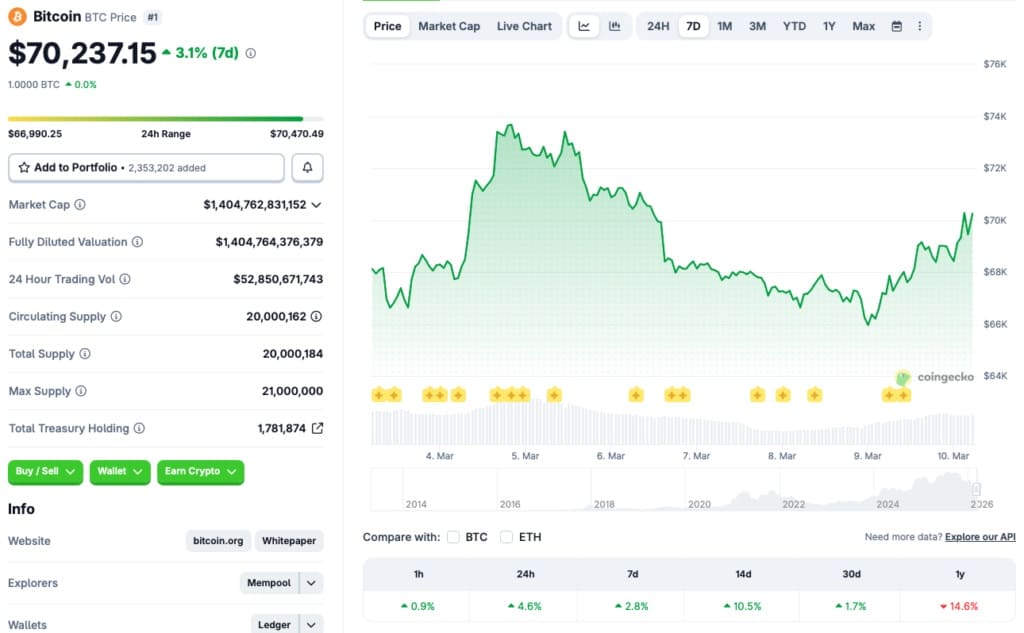This screenshot has width=1024, height=633.
Task: Visit the Whitepaper link
Action: [x=288, y=541]
